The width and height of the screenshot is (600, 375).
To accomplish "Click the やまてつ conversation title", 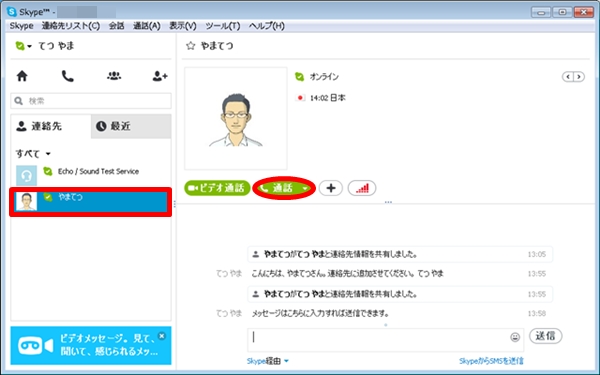I will [217, 46].
